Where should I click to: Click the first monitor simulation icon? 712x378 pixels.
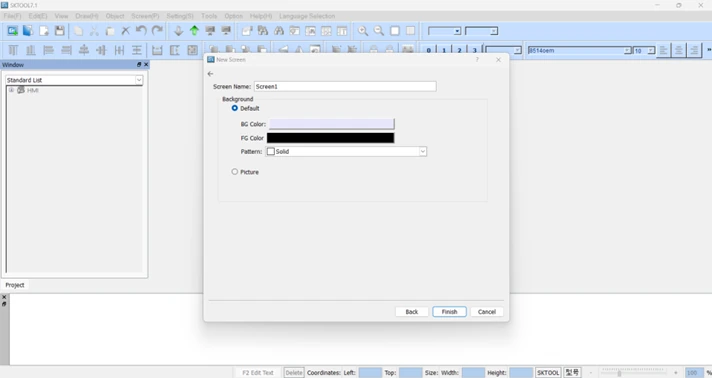pos(210,31)
